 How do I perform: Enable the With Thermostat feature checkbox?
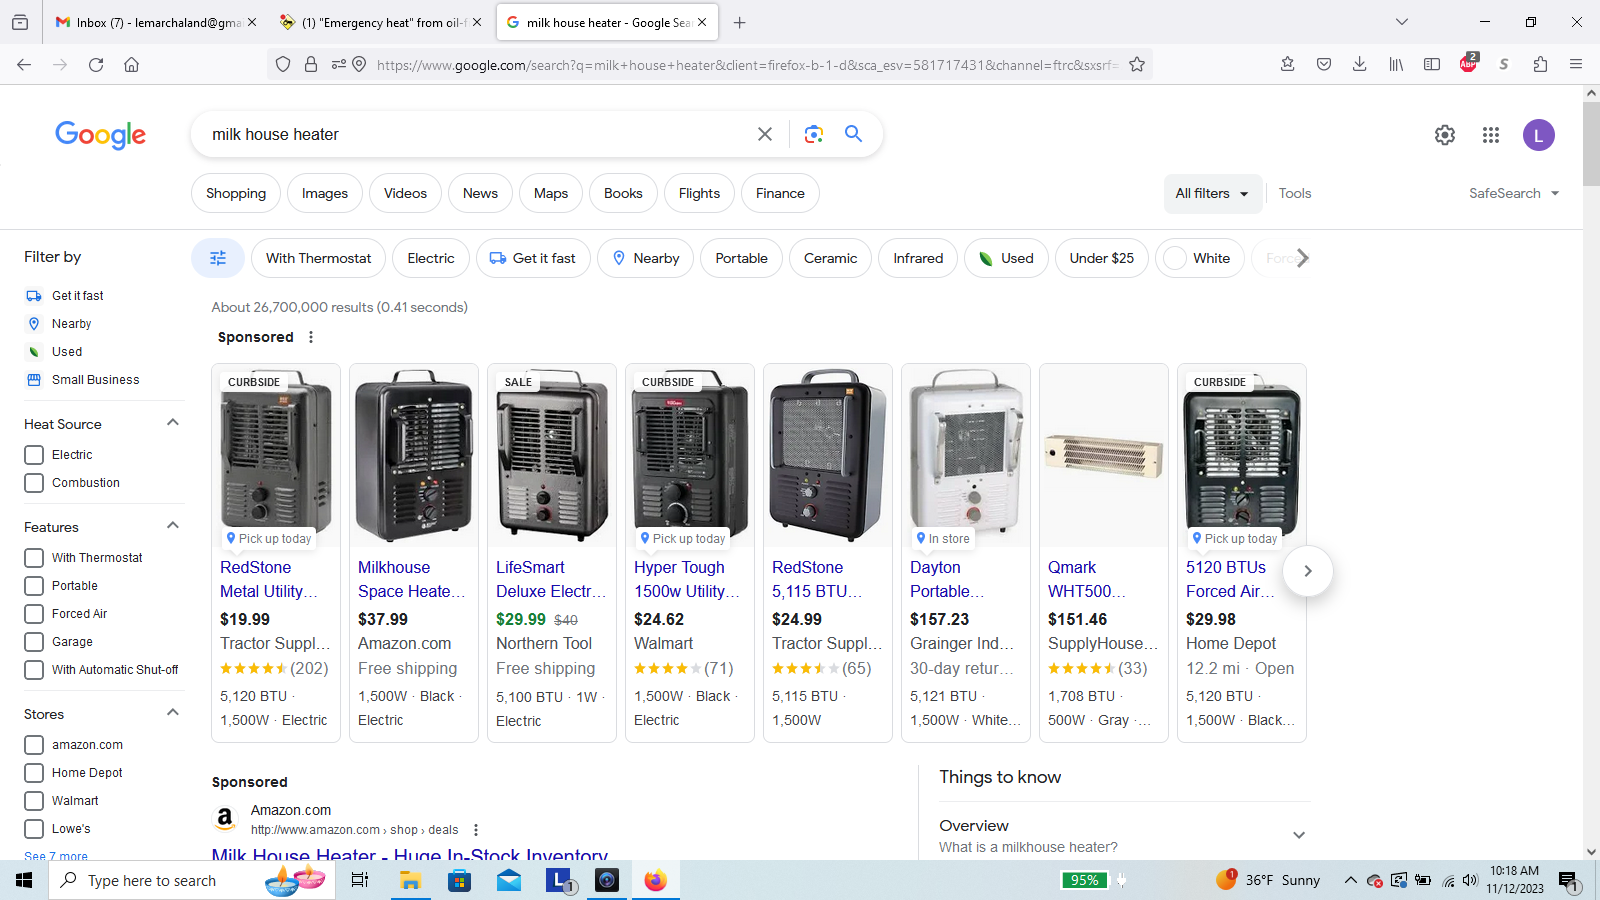[x=34, y=558]
